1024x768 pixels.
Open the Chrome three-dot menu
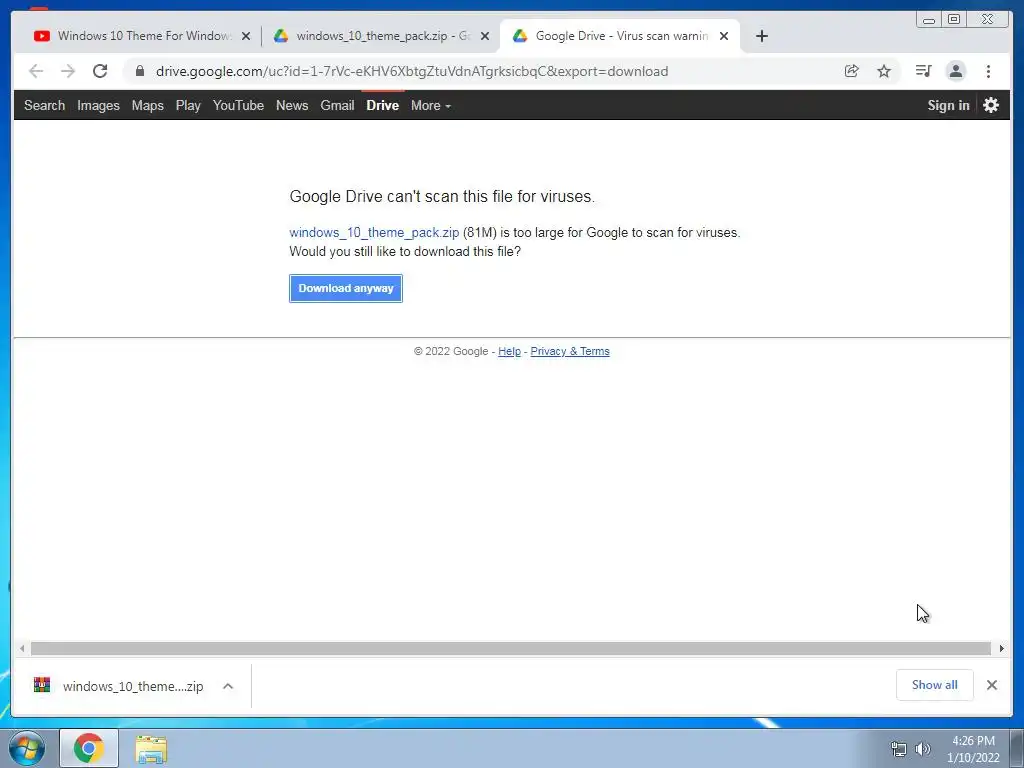[x=989, y=71]
